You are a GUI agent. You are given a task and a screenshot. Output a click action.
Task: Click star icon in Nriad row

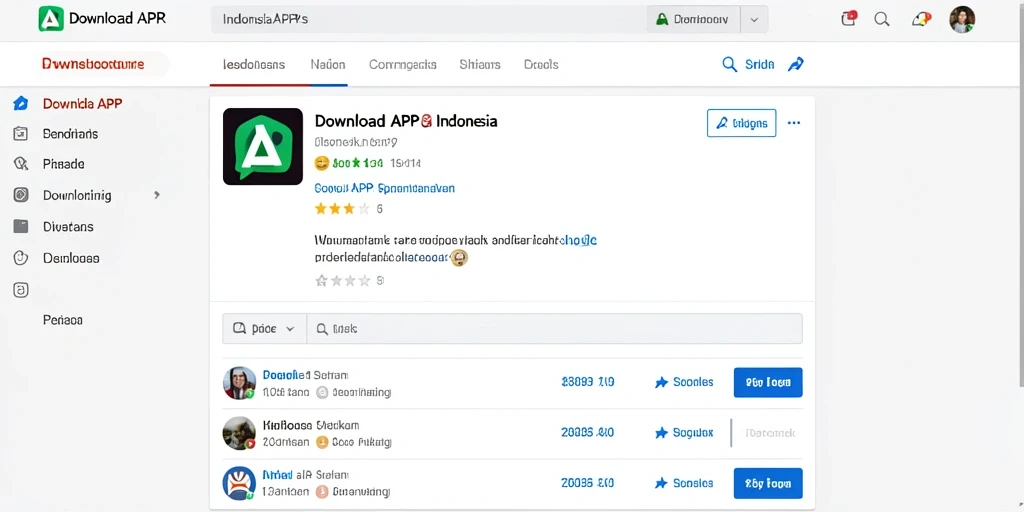coord(661,483)
